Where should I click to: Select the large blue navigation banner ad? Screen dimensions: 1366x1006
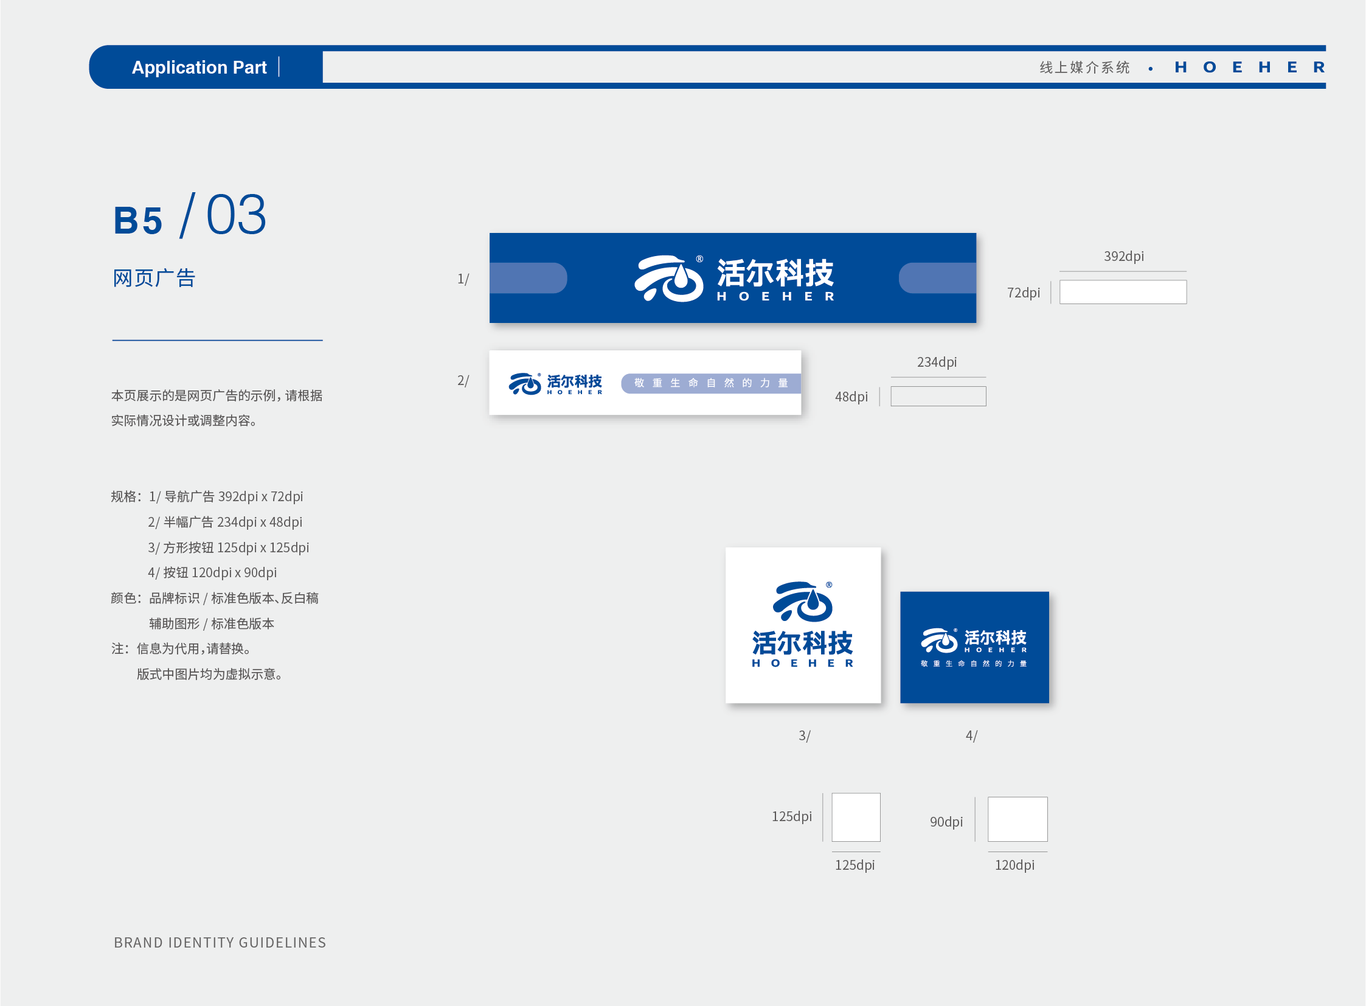point(732,278)
